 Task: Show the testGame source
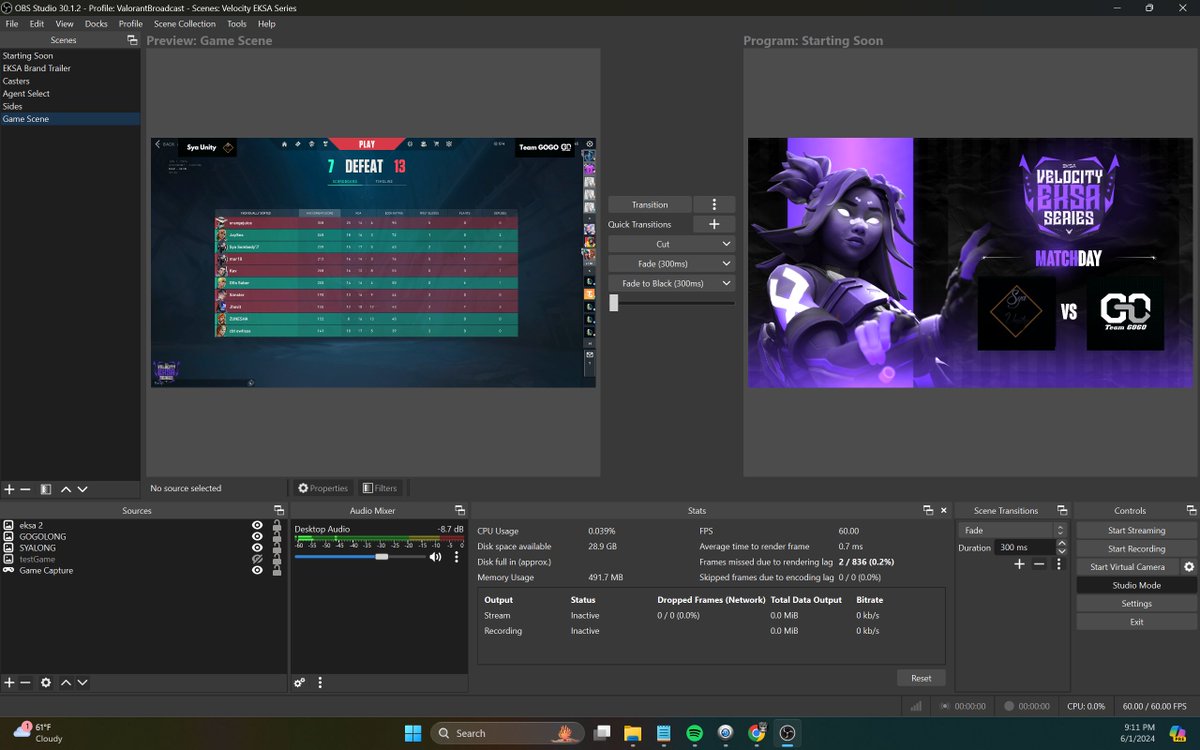point(257,559)
